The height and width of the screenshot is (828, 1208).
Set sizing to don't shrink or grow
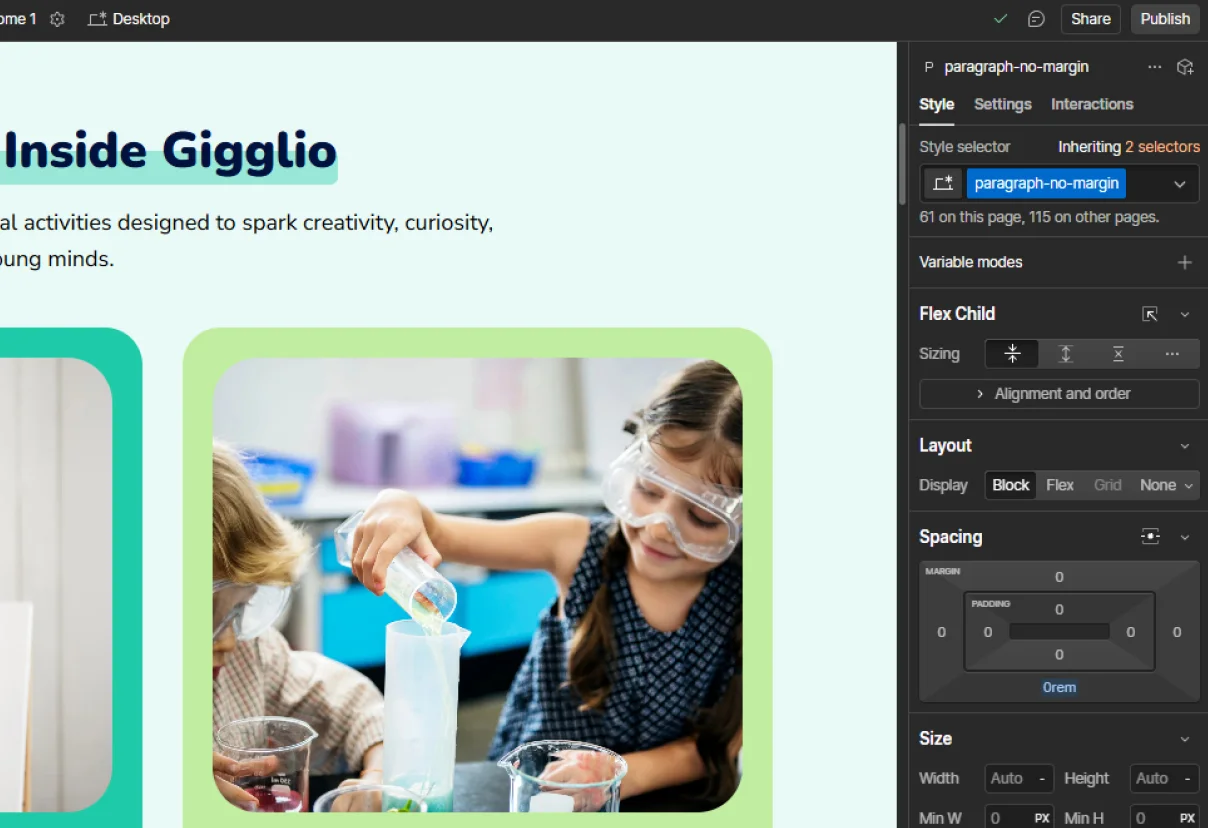1119,354
